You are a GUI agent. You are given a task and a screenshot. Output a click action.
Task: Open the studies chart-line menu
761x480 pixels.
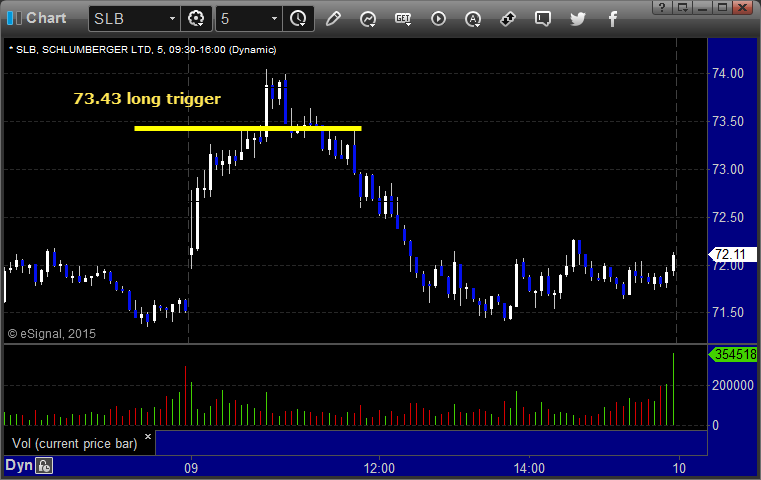(368, 19)
